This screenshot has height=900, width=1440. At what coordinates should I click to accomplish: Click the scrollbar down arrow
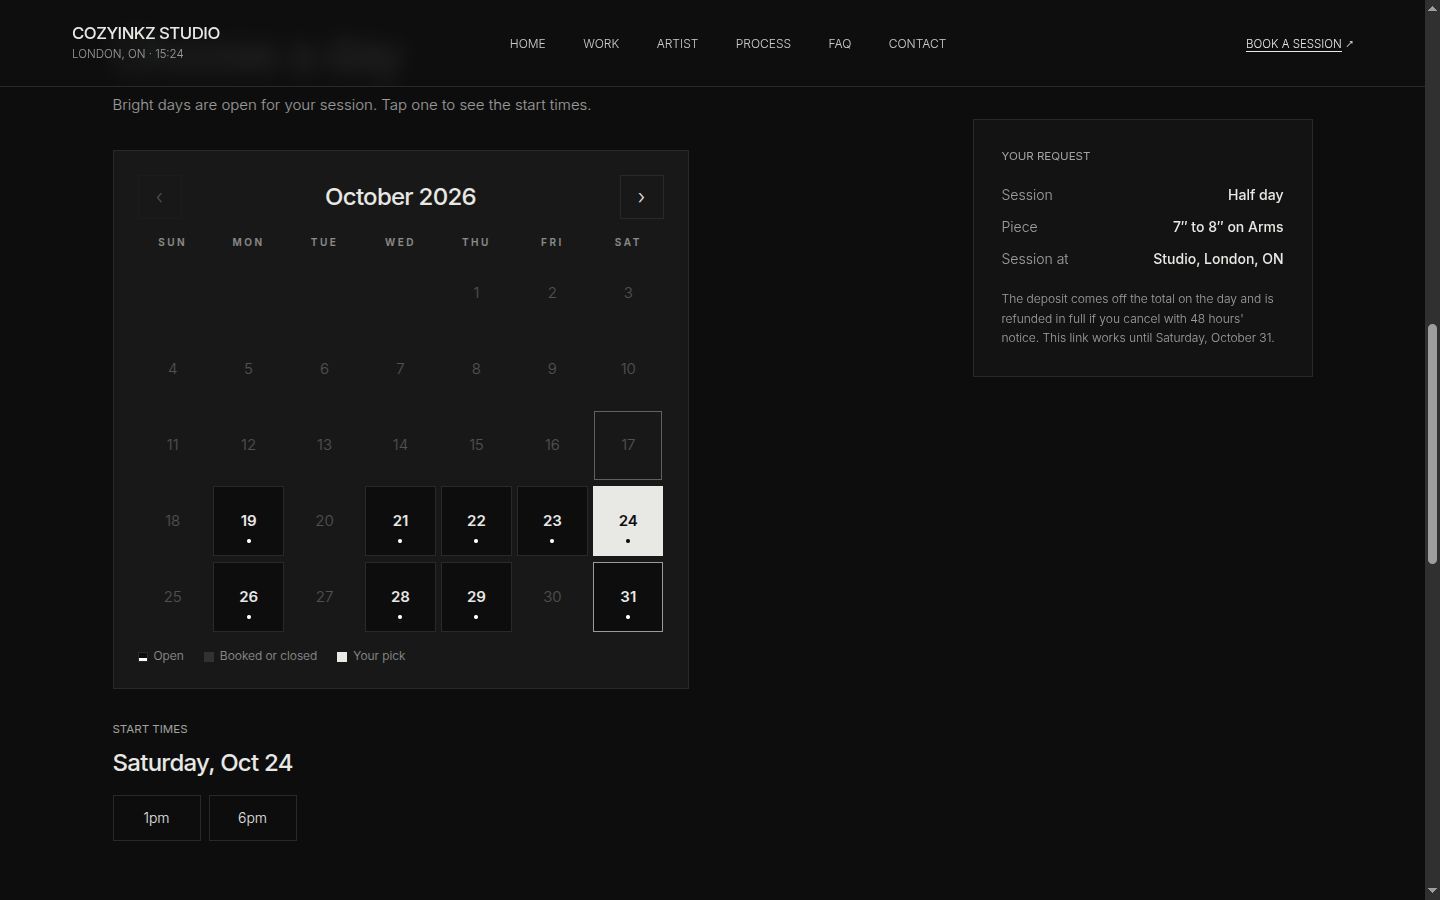click(x=1432, y=891)
